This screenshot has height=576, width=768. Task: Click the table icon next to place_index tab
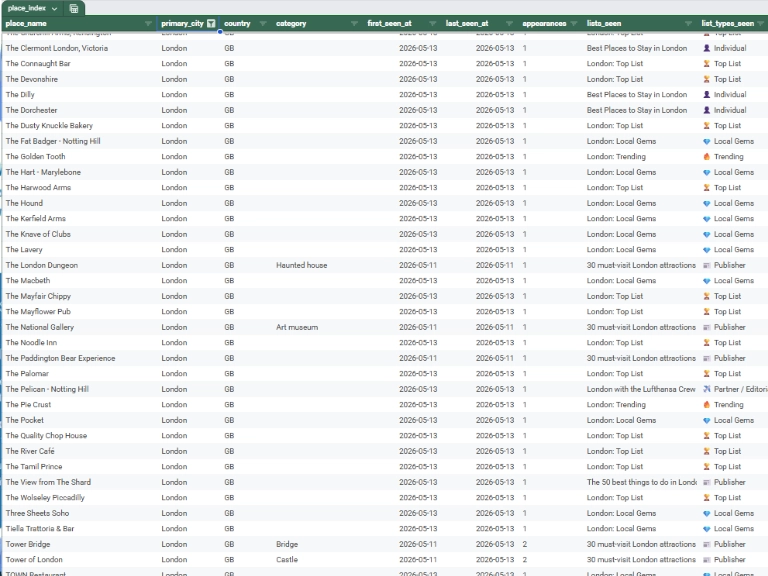(x=73, y=8)
